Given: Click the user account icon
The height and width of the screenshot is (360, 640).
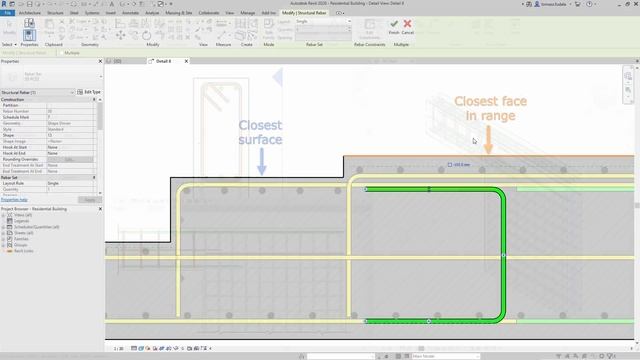Looking at the screenshot, I should [x=537, y=4].
